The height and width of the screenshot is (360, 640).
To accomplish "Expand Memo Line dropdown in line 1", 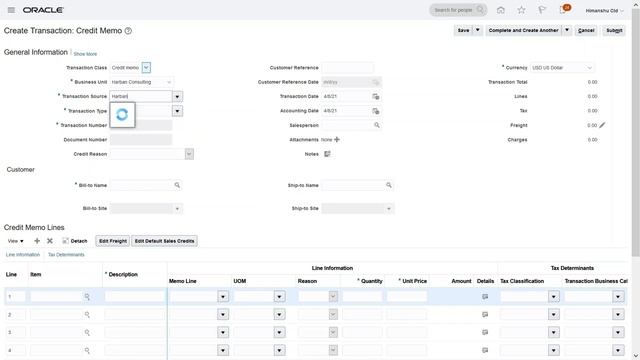I will click(x=223, y=297).
